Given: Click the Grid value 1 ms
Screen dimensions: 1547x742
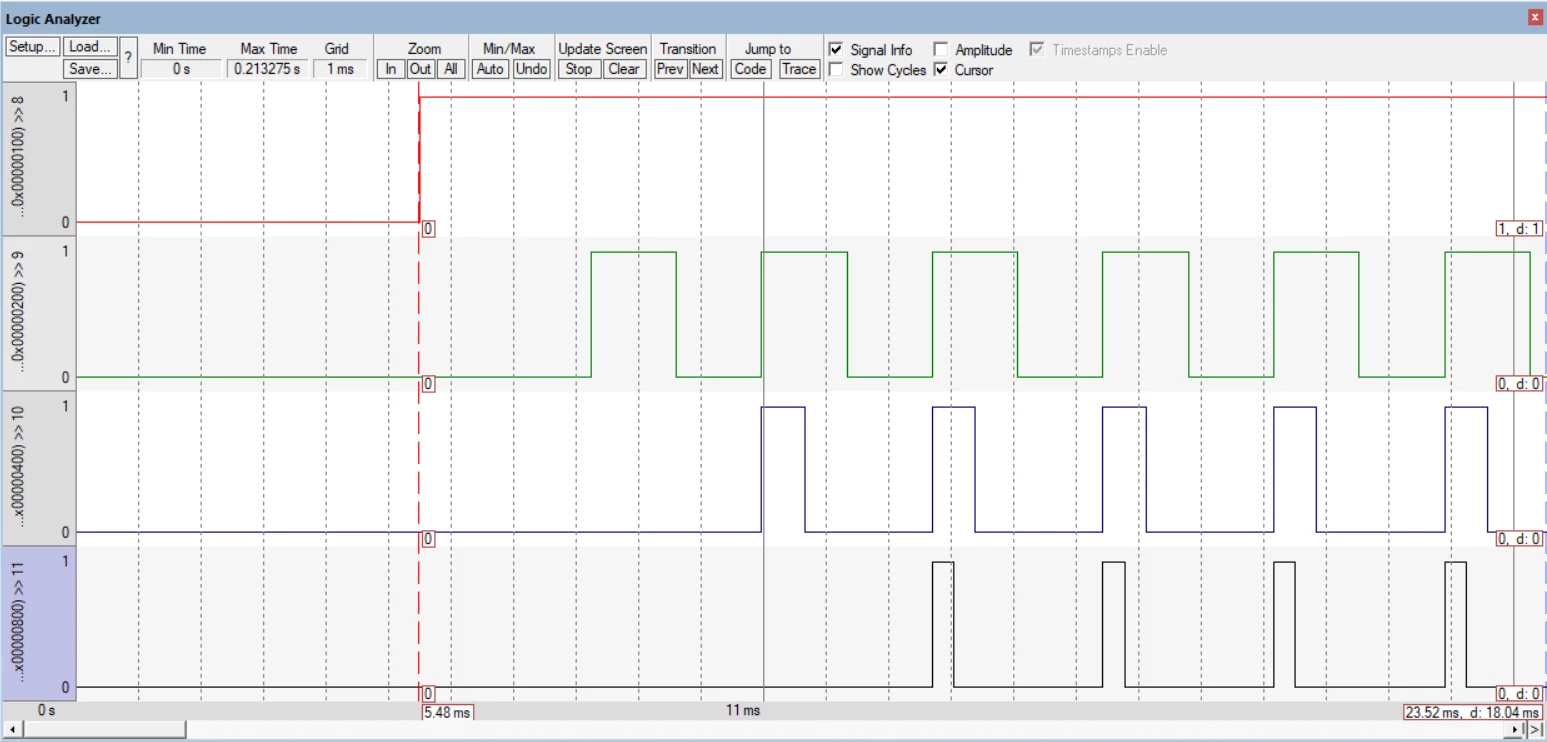Looking at the screenshot, I should [x=340, y=69].
